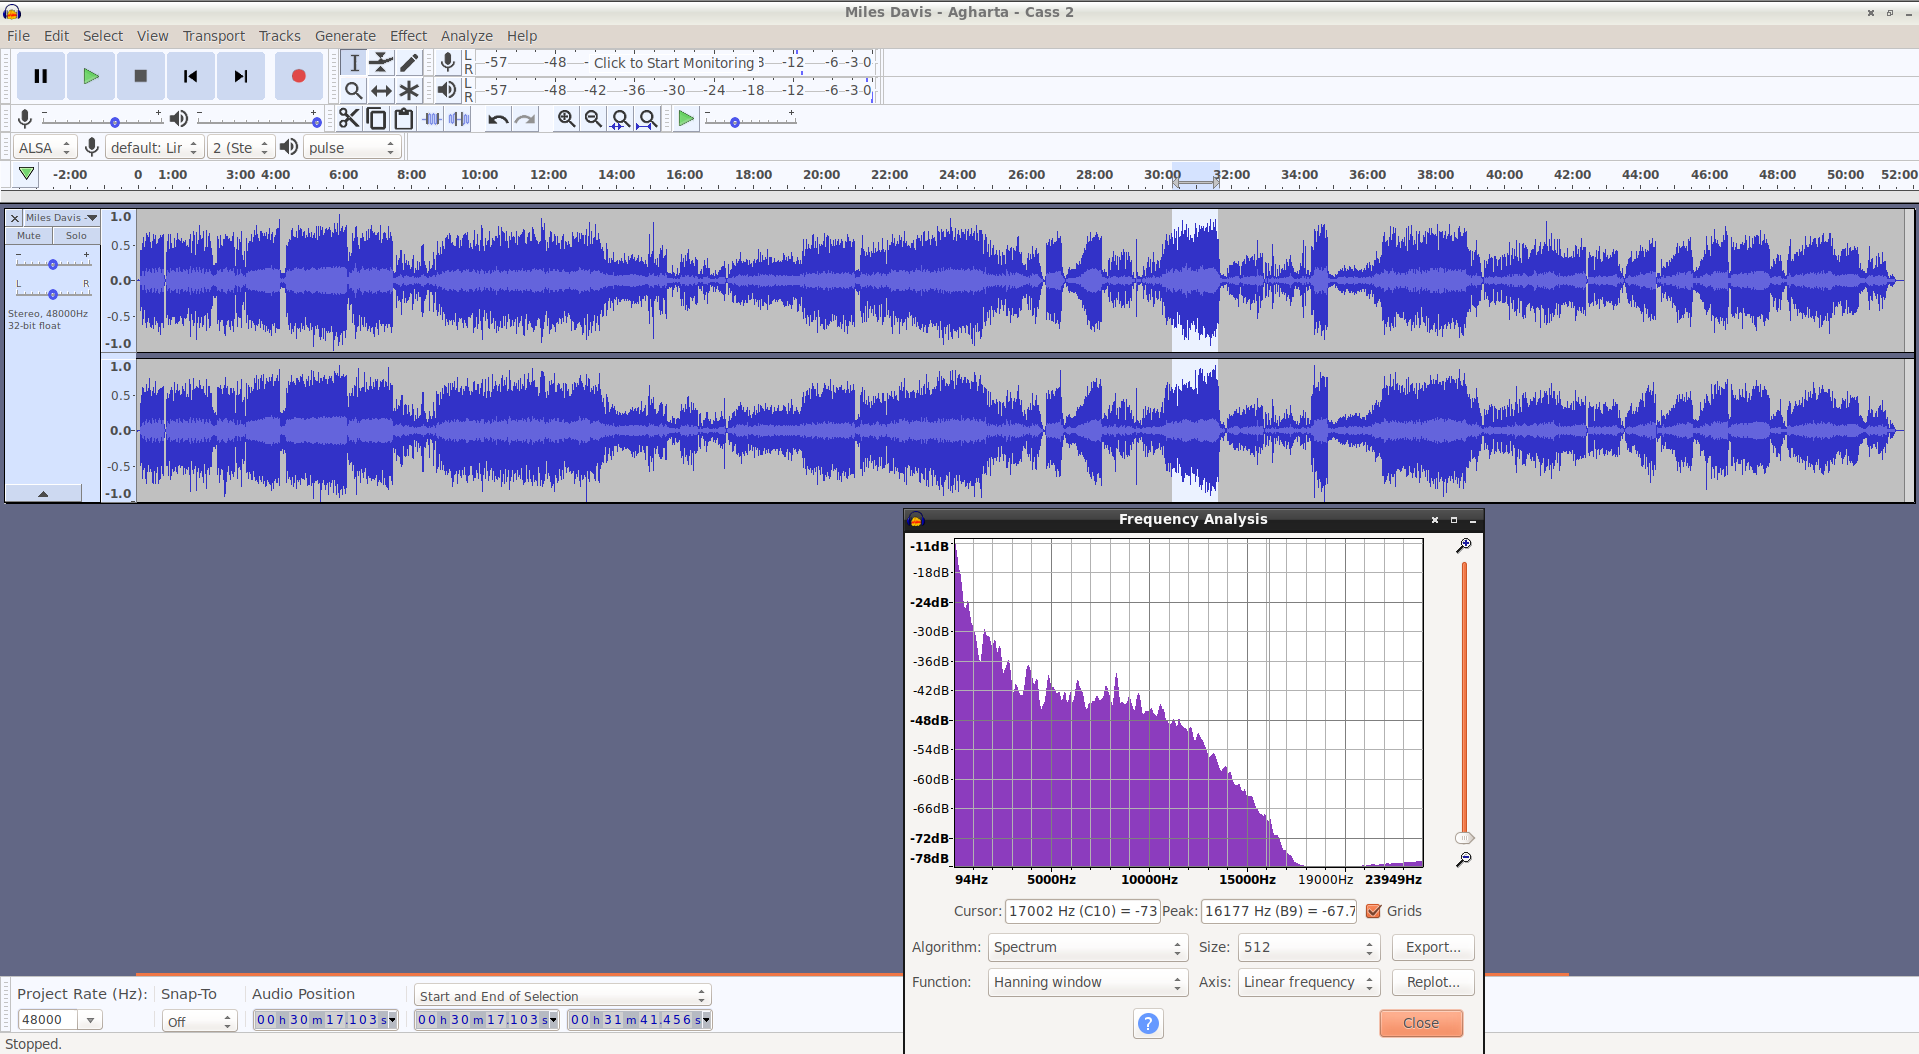Open the Hanning window function dropdown

[1087, 982]
